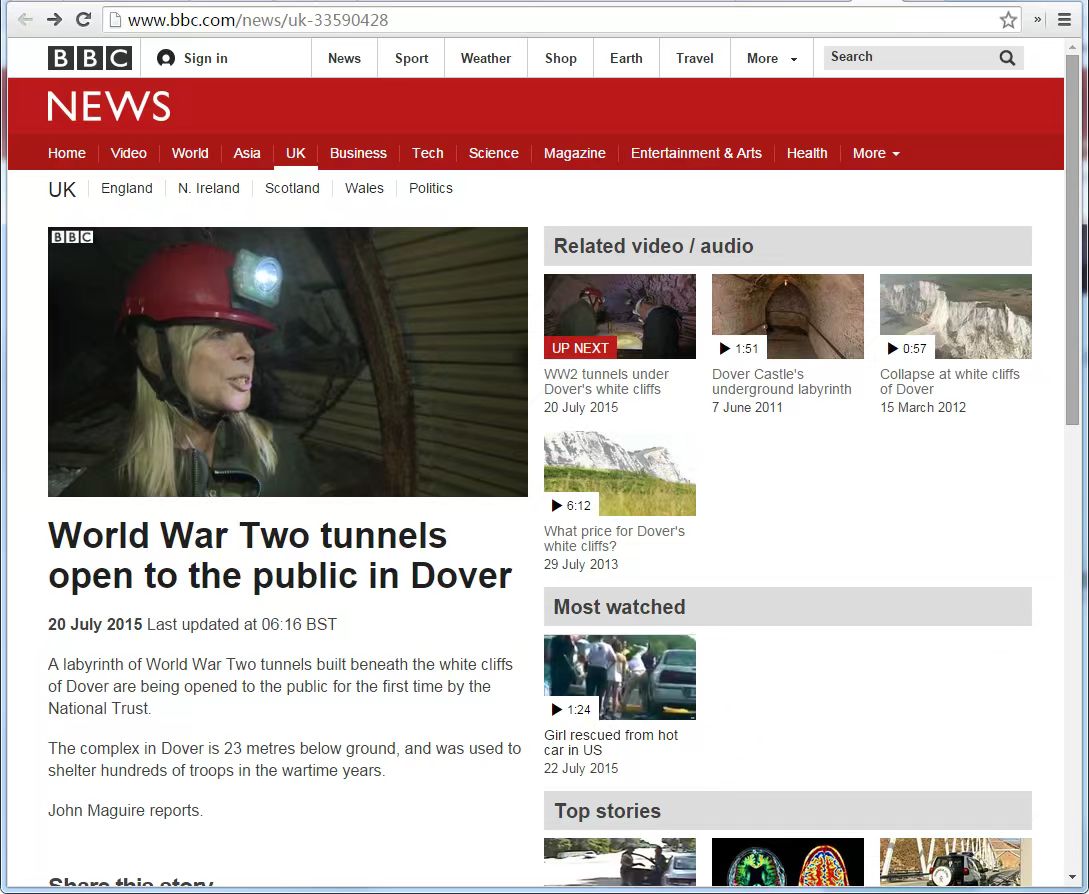Open the Chrome hamburger menu
The height and width of the screenshot is (894, 1089).
click(1065, 20)
